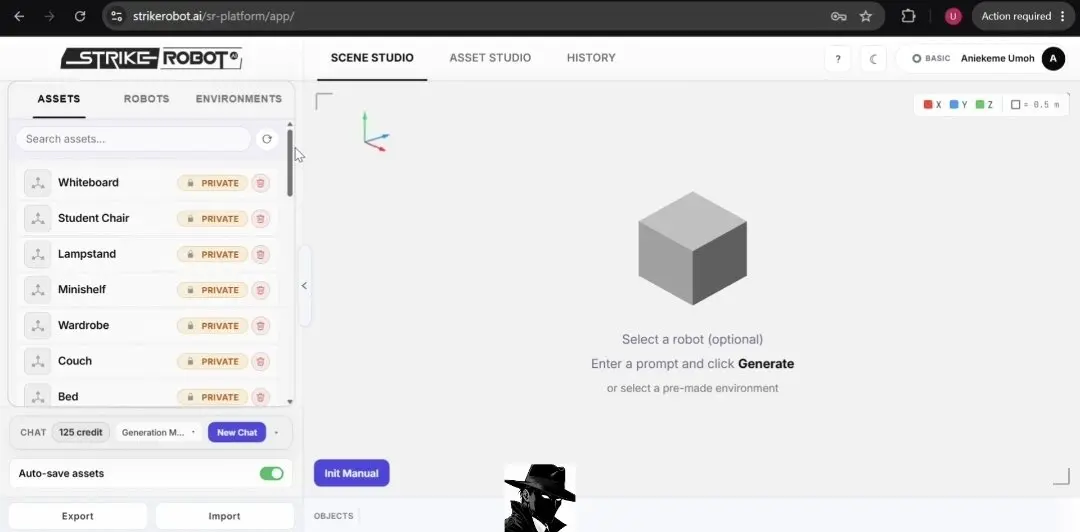Switch to the Asset Studio tab
The width and height of the screenshot is (1080, 532).
(490, 58)
